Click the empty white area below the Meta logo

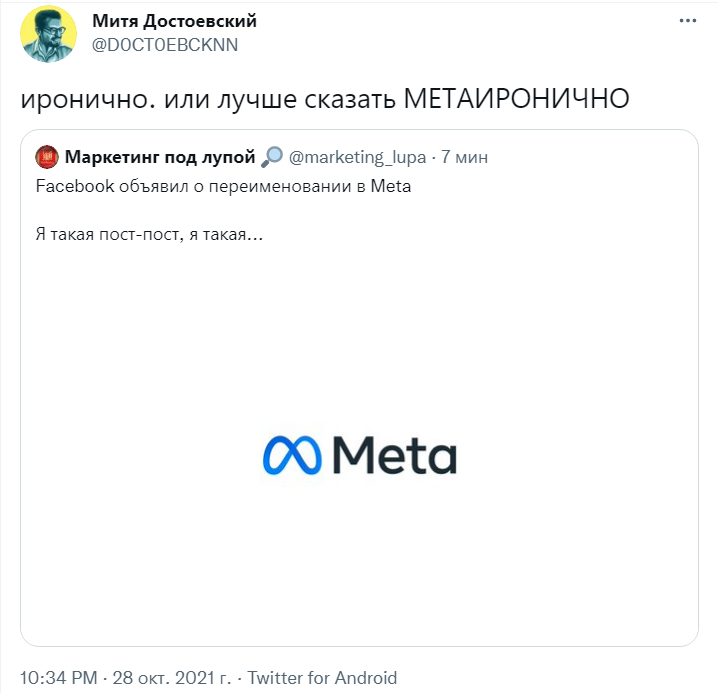[360, 570]
